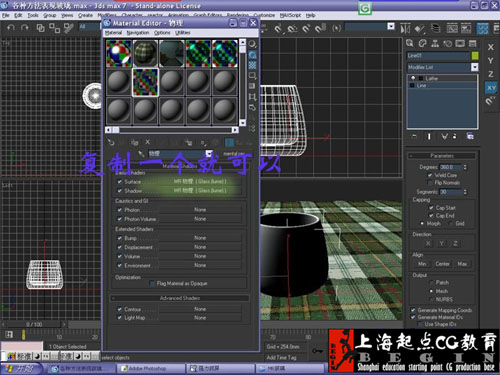Toggle the Photon Volume checkbox

click(119, 219)
